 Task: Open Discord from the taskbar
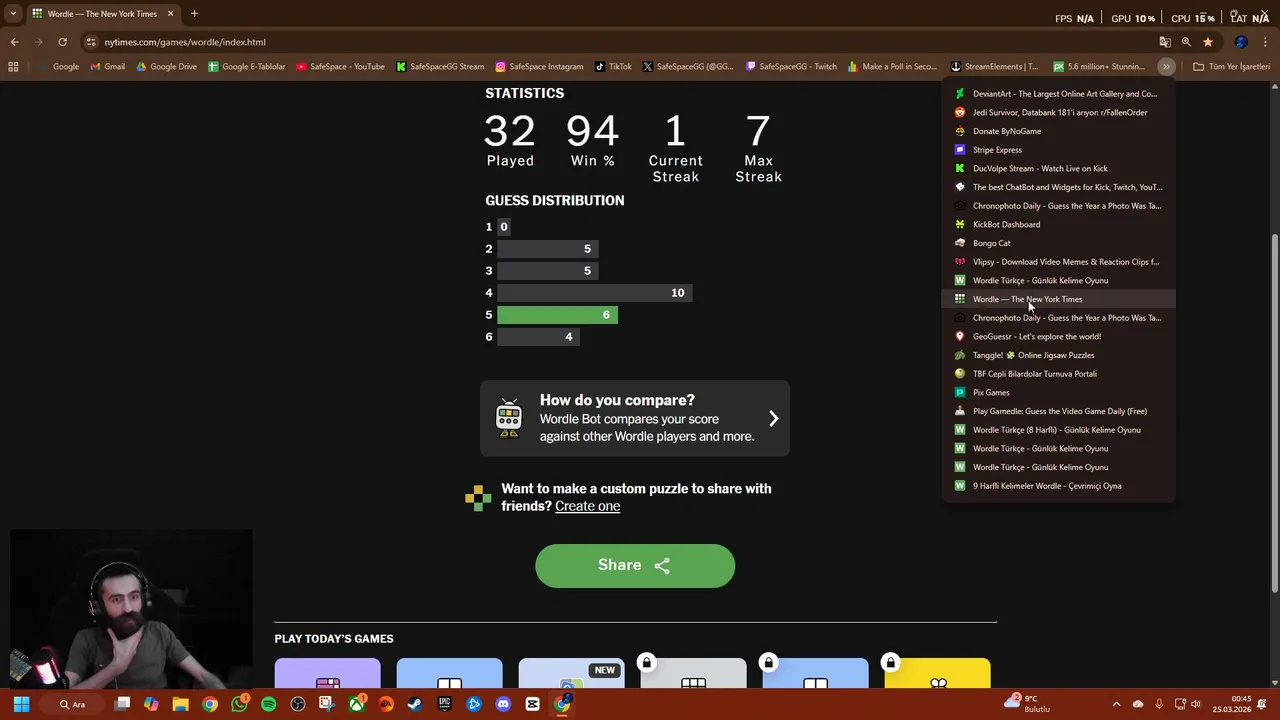(x=503, y=704)
